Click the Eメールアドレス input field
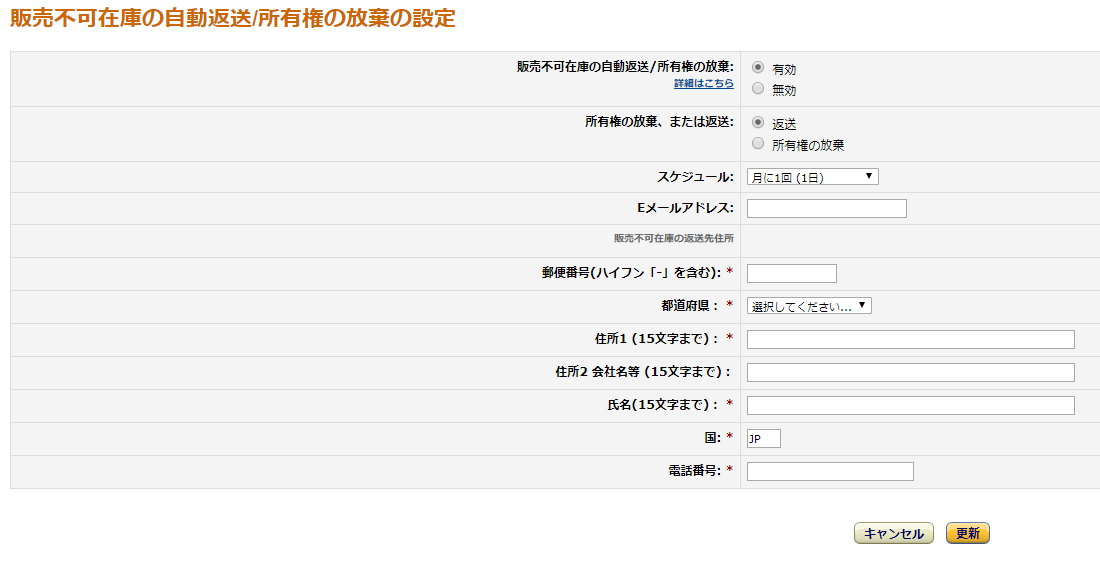This screenshot has height=574, width=1100. click(x=826, y=208)
